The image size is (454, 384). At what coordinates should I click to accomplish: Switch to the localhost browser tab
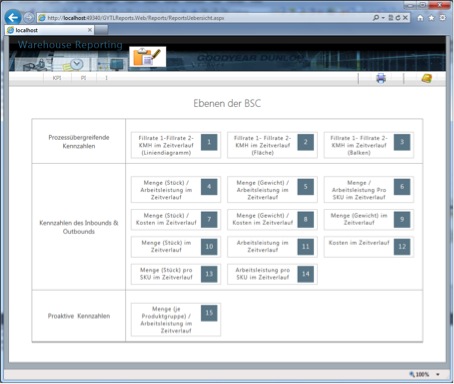point(49,30)
